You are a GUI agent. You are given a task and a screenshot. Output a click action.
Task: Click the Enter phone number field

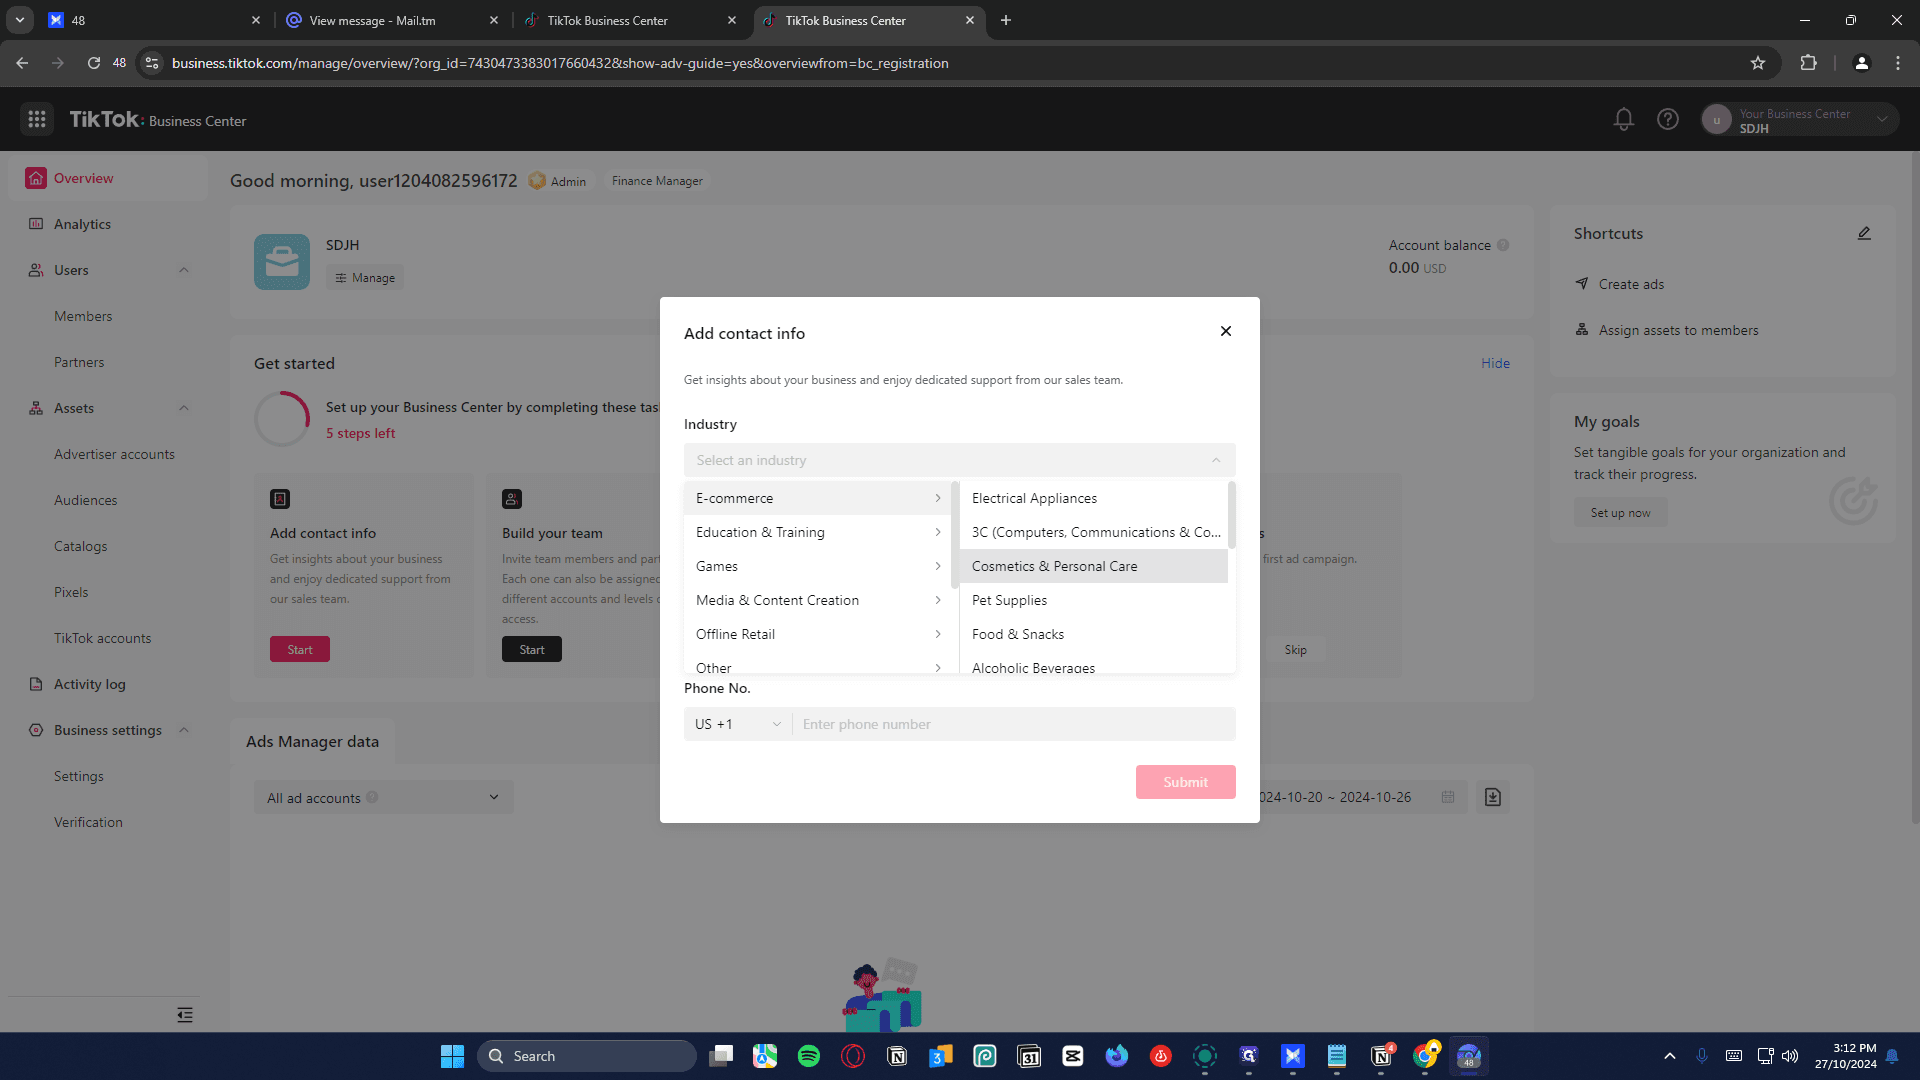(x=1014, y=724)
